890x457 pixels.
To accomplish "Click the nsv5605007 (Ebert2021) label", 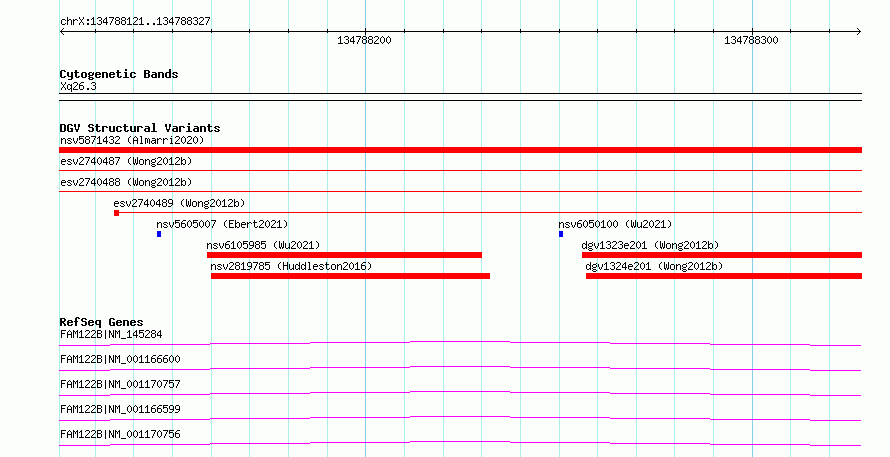I will point(222,224).
